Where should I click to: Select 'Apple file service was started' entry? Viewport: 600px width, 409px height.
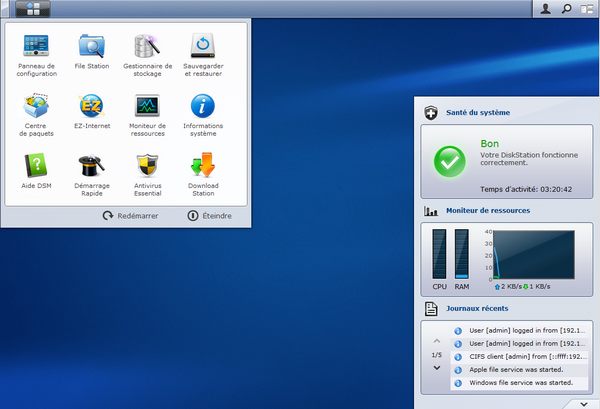click(x=519, y=370)
